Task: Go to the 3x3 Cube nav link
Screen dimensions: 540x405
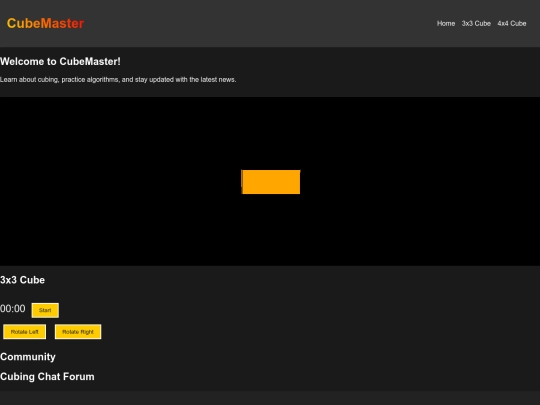Action: (476, 23)
